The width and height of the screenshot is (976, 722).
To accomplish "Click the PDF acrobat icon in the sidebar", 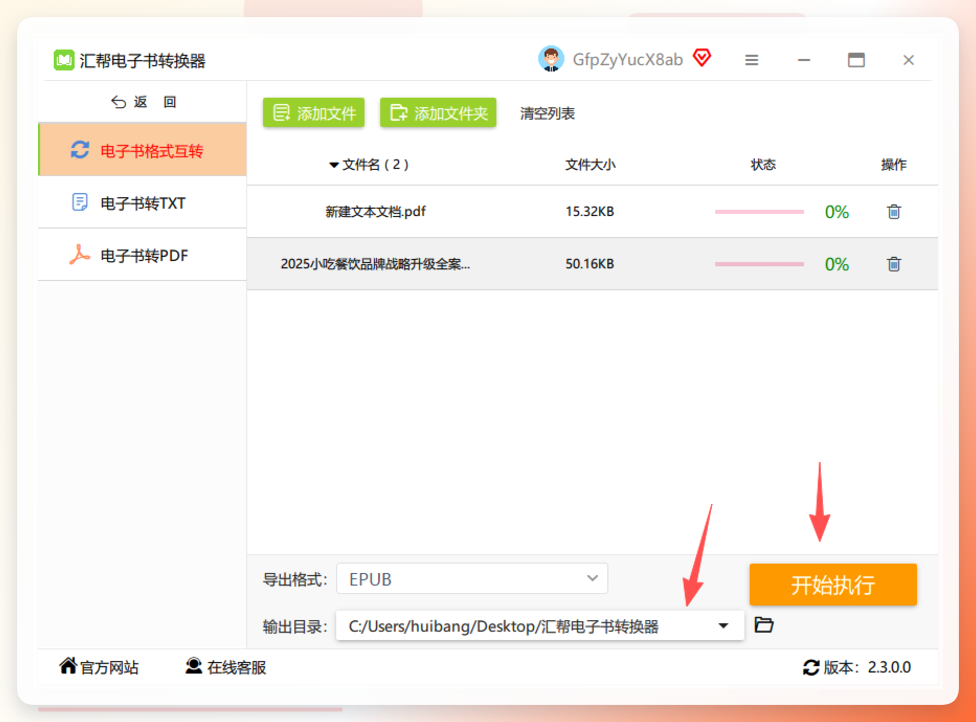I will [x=79, y=255].
